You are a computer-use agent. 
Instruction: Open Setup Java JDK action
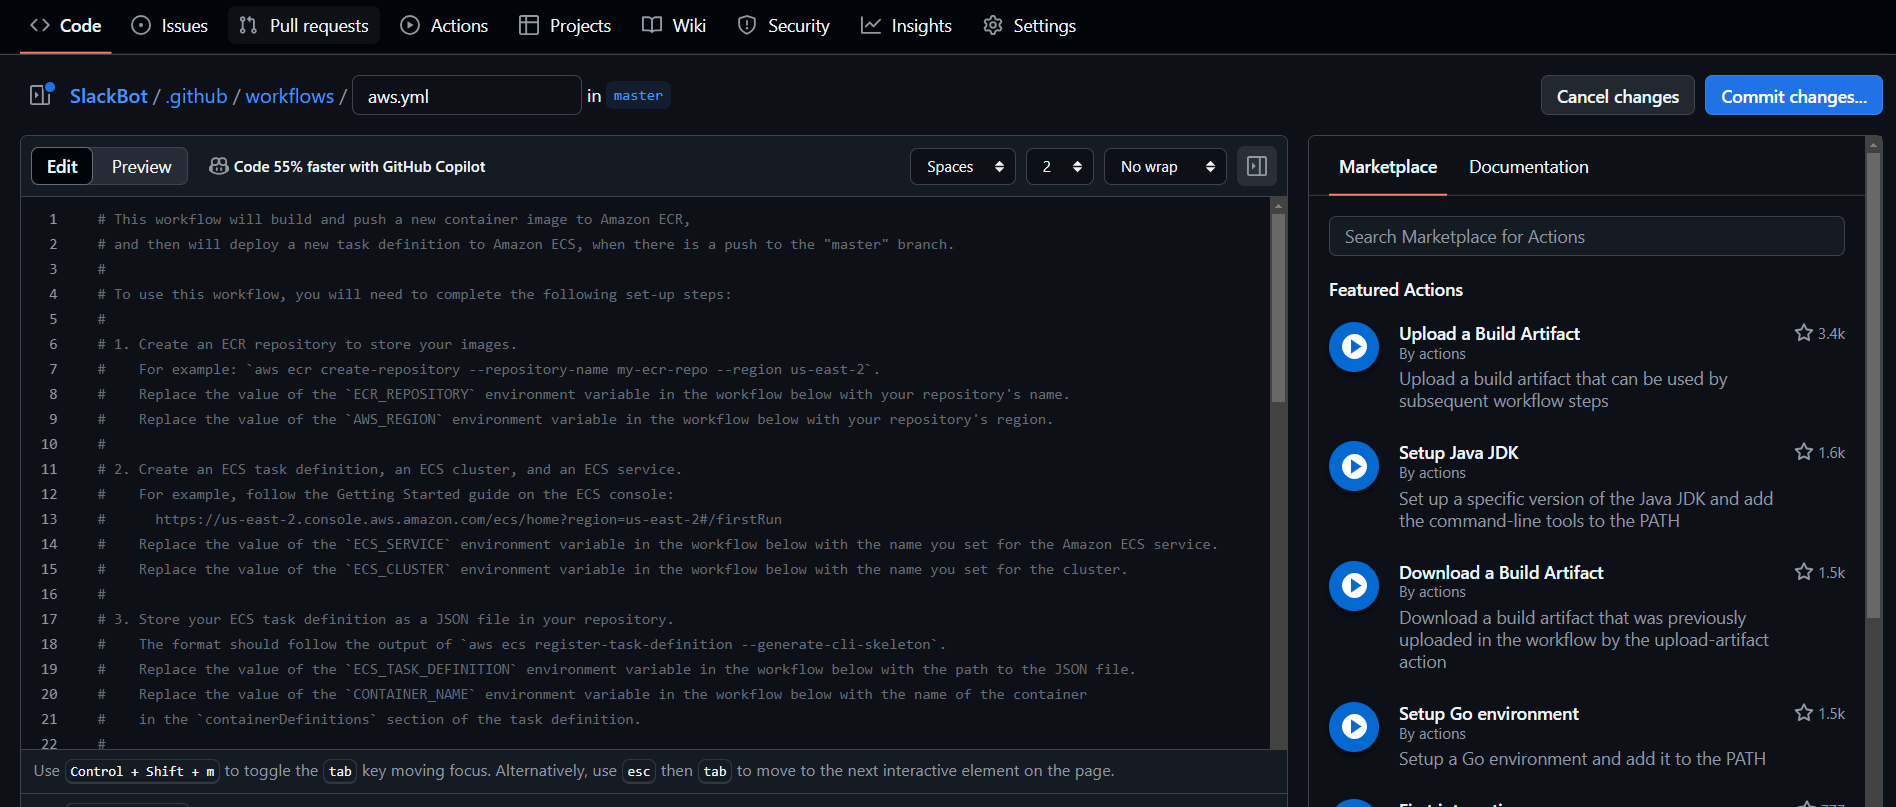point(1458,453)
